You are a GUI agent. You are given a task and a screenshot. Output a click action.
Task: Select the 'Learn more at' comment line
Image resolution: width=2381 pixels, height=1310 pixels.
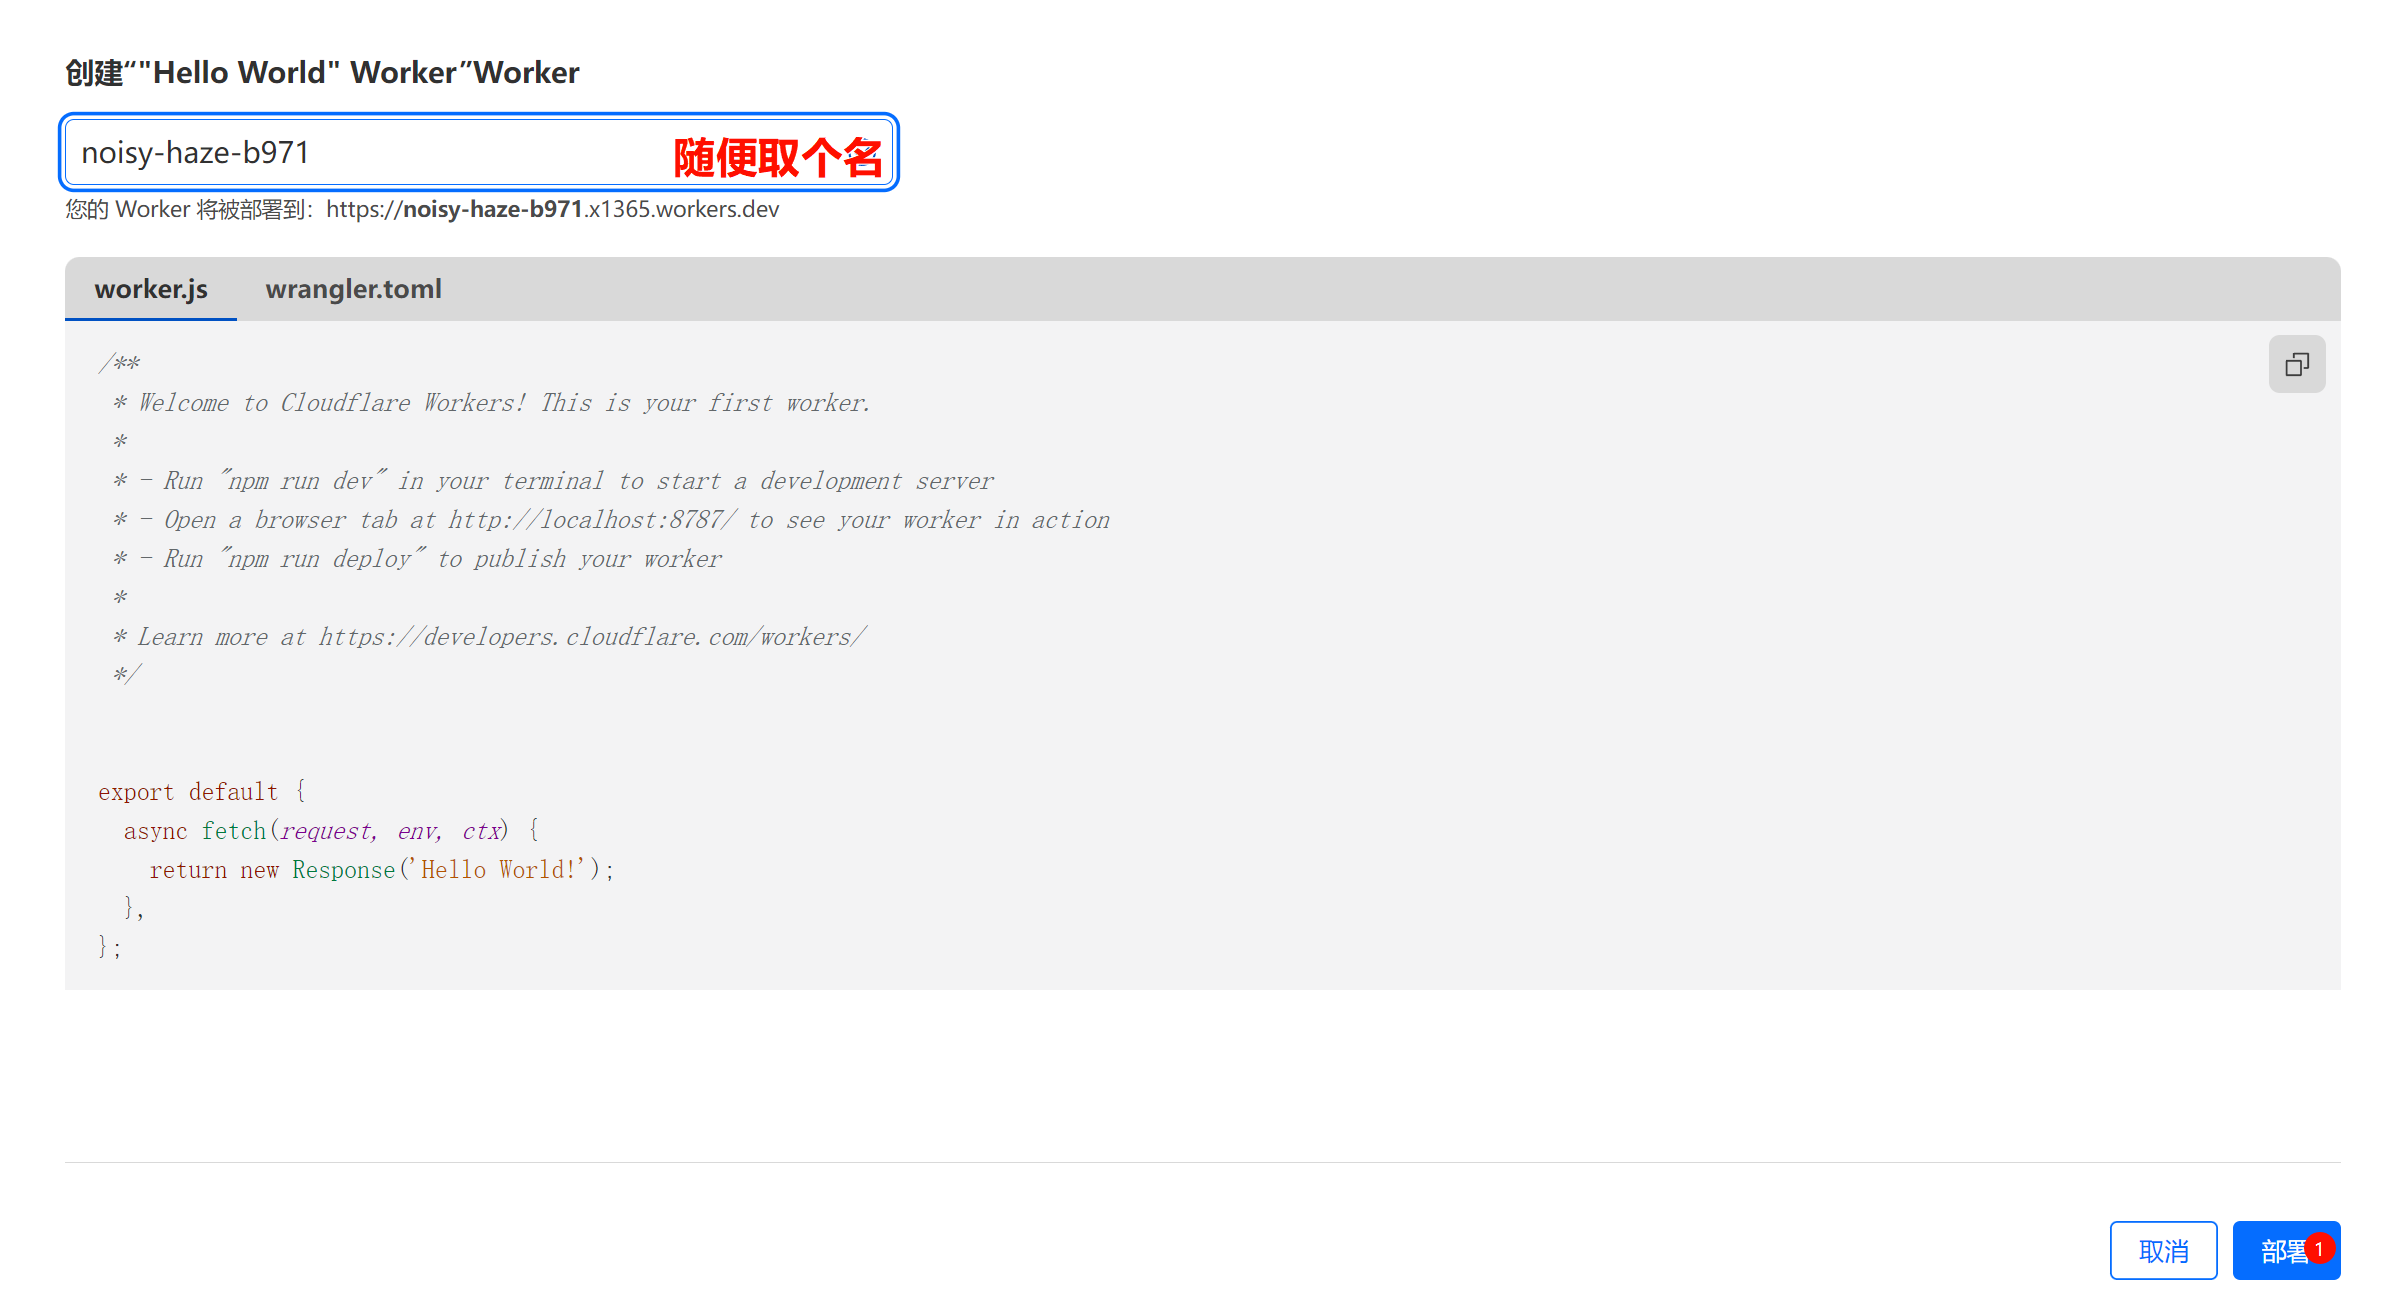[x=489, y=637]
